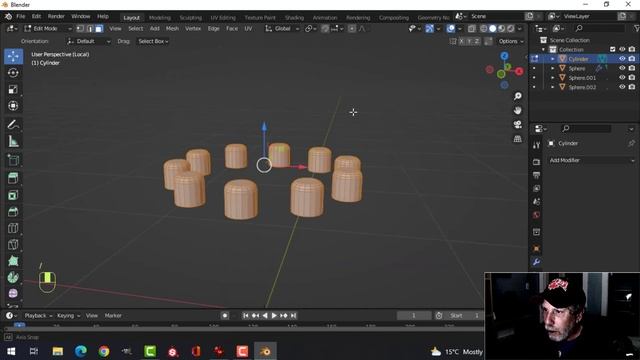The image size is (640, 360).
Task: Hide Cylinder in viewport via eye icon
Action: point(622,59)
